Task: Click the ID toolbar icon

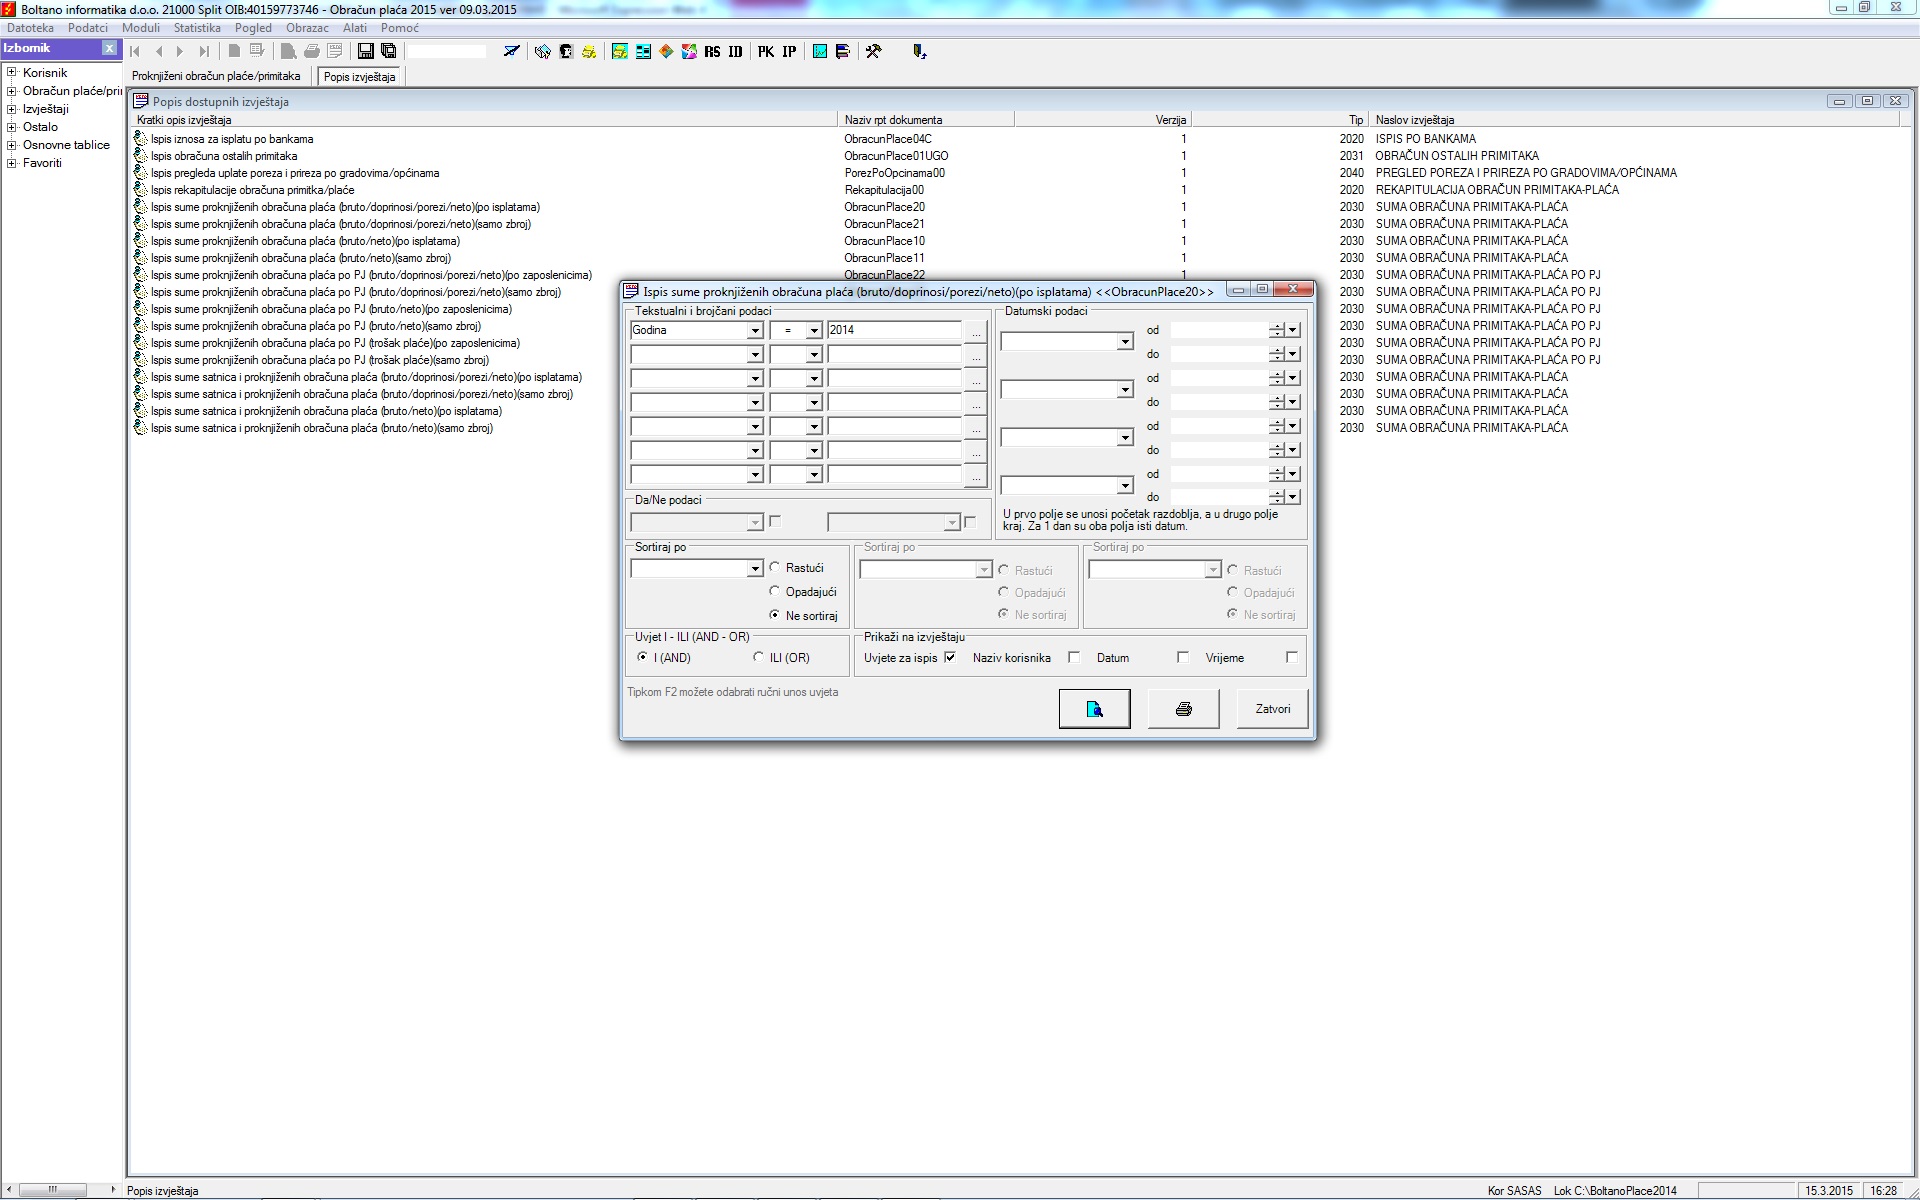Action: coord(736,51)
